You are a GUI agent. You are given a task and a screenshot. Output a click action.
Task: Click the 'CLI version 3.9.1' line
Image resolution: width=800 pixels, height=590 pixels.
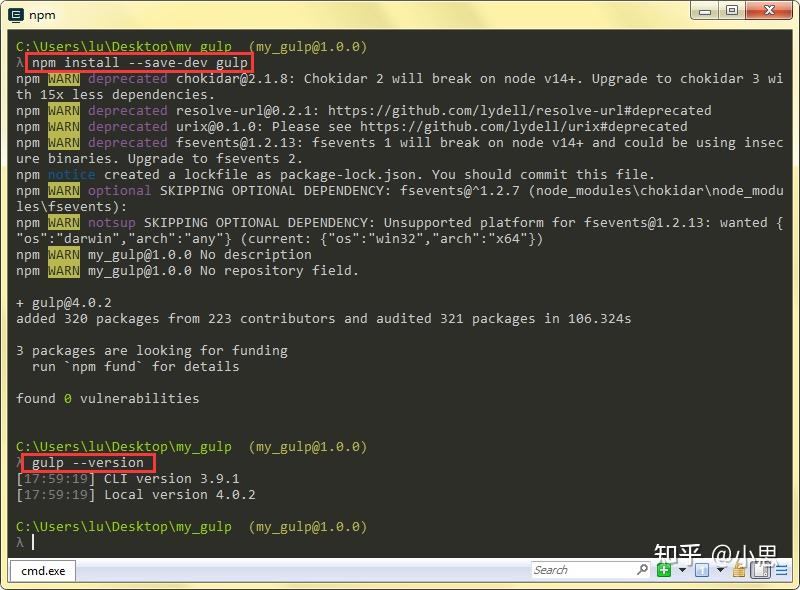click(171, 478)
